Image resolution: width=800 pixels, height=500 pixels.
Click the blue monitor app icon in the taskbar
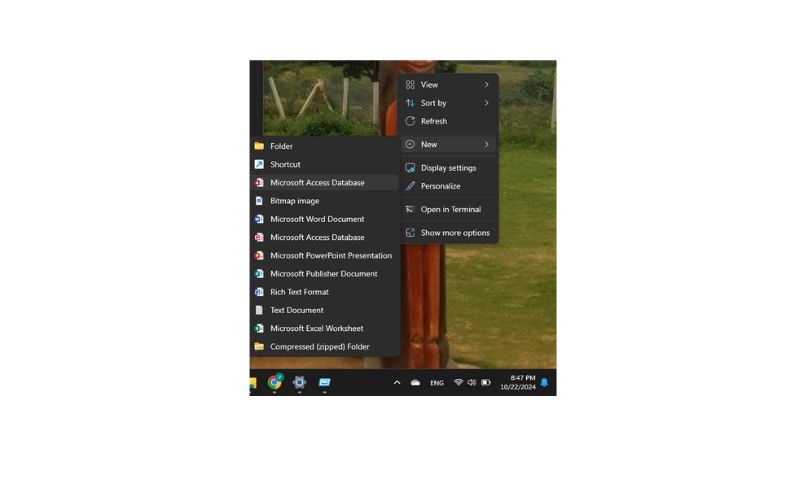(324, 382)
